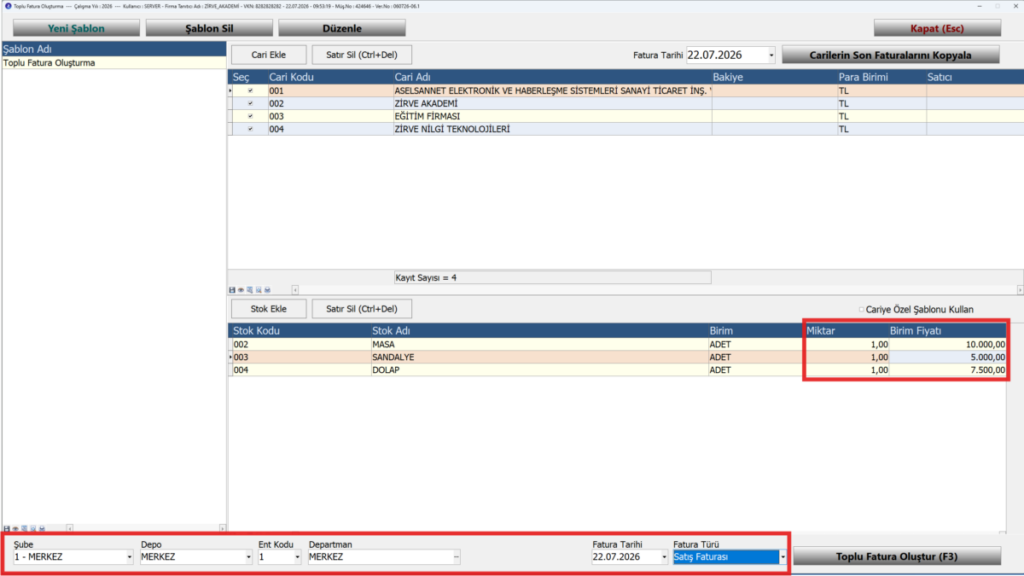Open the Depo dropdown arrow
This screenshot has height=576, width=1024.
(248, 557)
